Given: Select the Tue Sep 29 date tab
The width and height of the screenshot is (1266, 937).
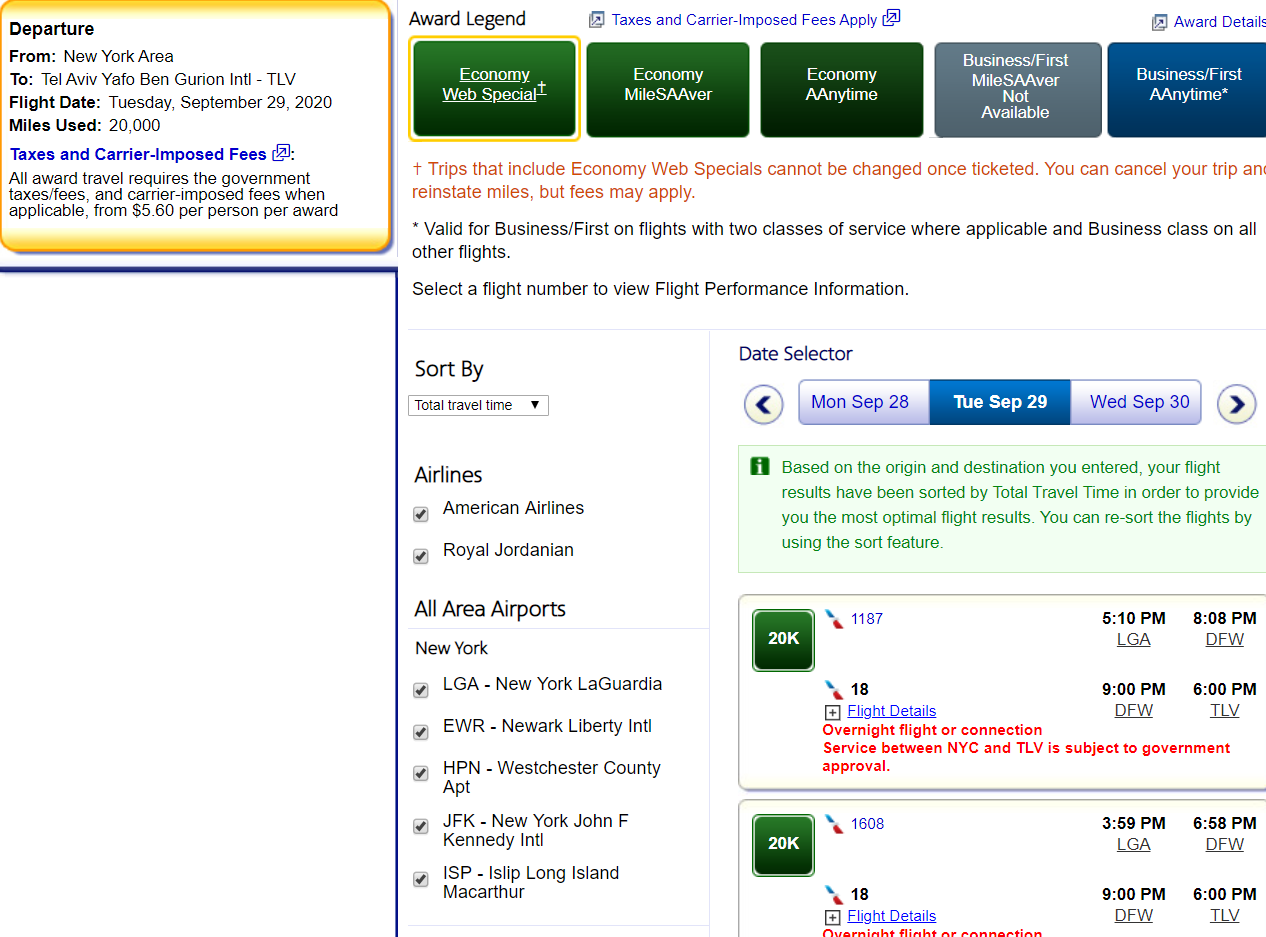Looking at the screenshot, I should (1000, 402).
